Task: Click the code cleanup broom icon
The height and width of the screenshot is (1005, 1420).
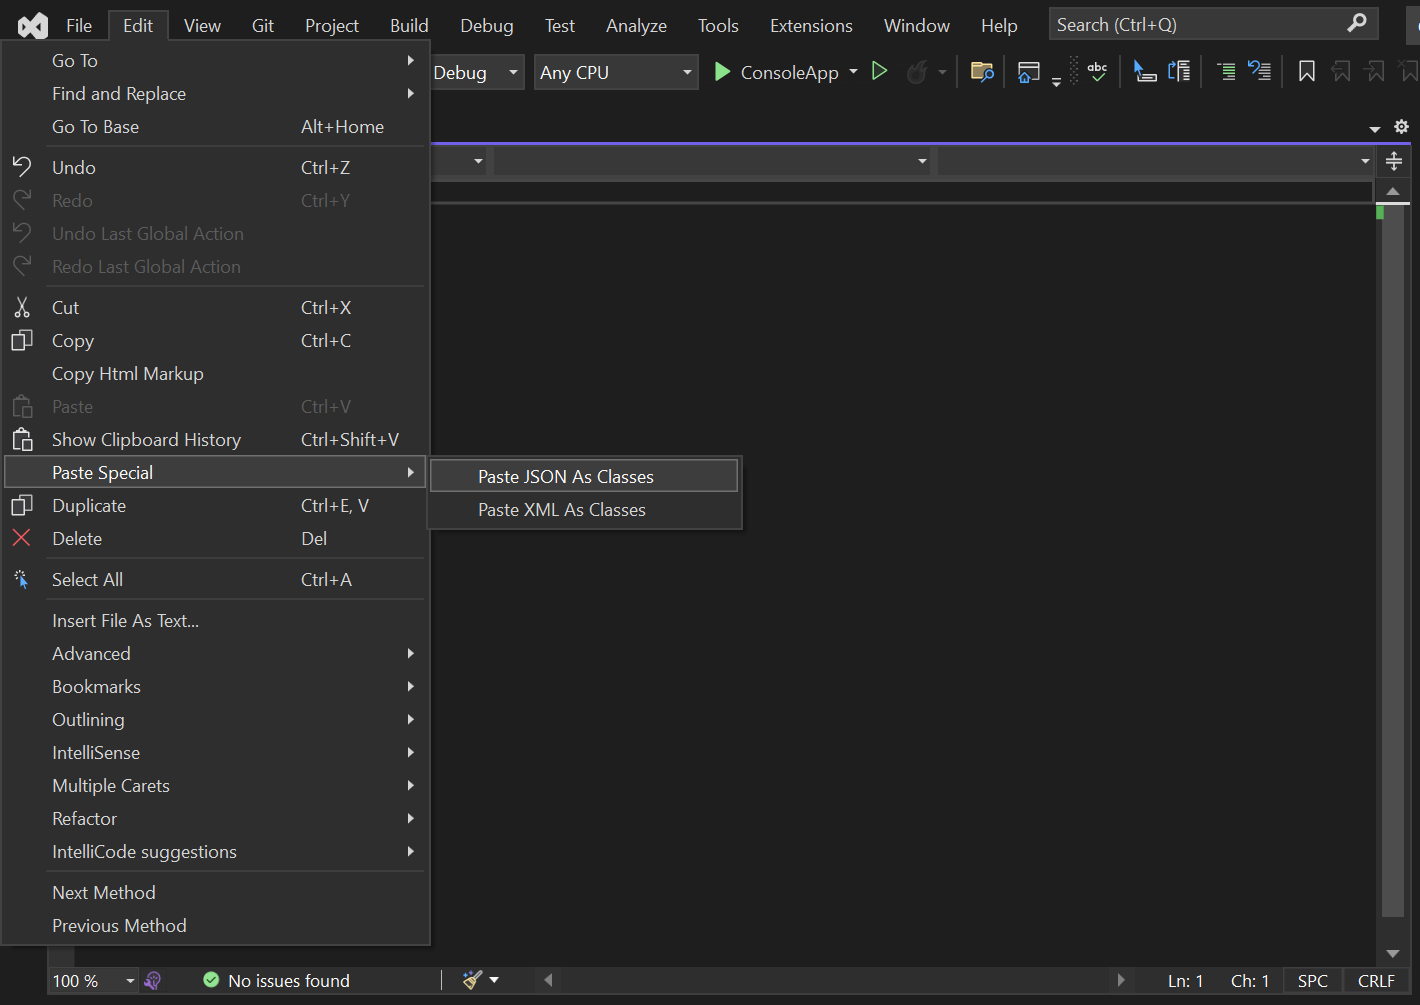Action: click(x=473, y=980)
